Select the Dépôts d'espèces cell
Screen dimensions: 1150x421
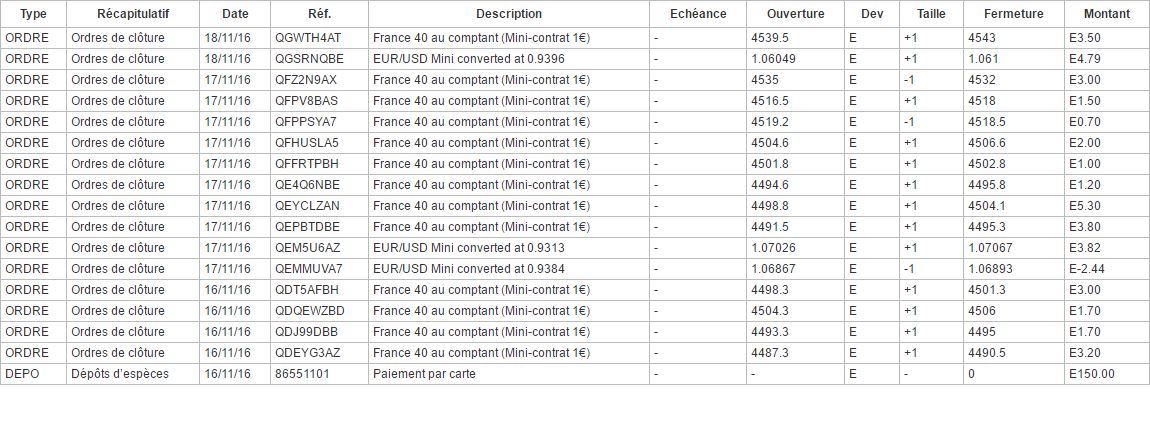point(120,374)
